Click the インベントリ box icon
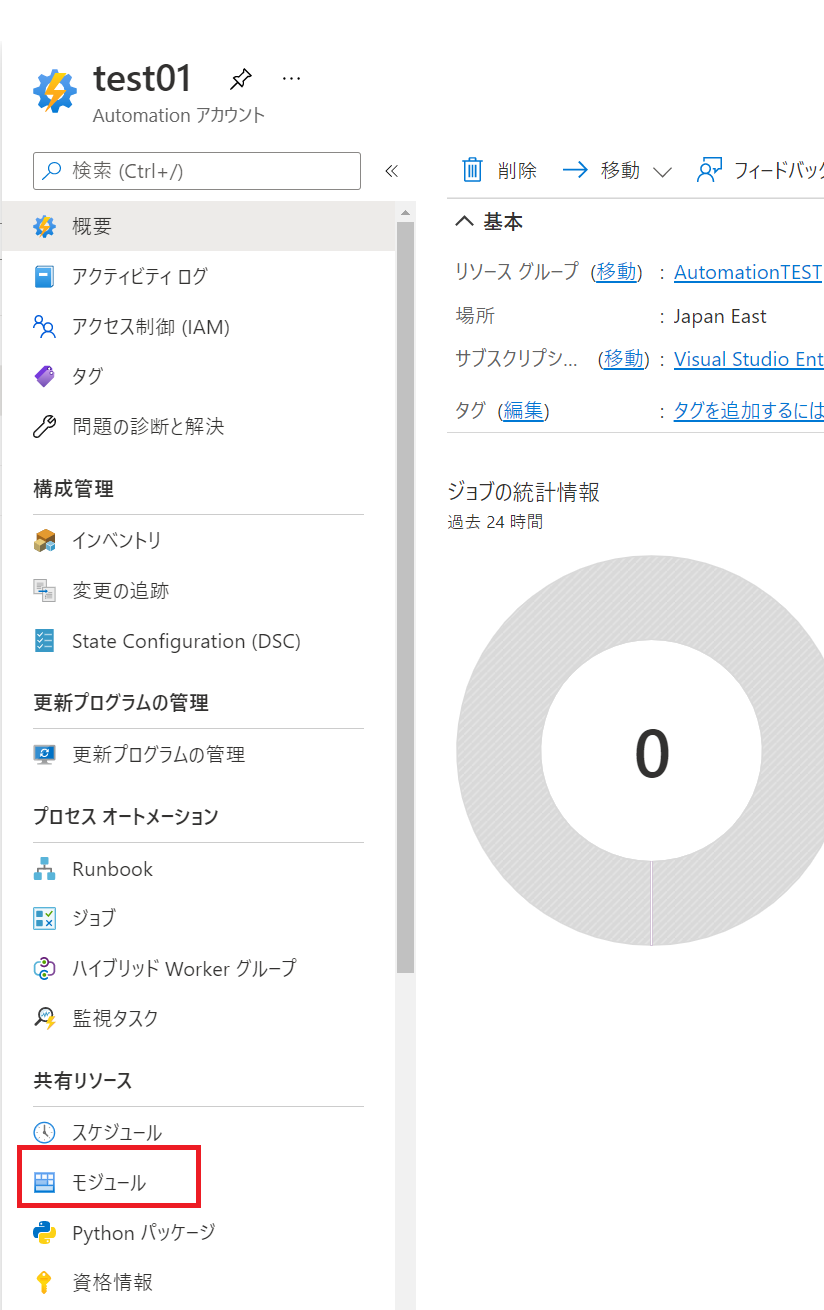This screenshot has height=1310, width=824. pos(45,541)
